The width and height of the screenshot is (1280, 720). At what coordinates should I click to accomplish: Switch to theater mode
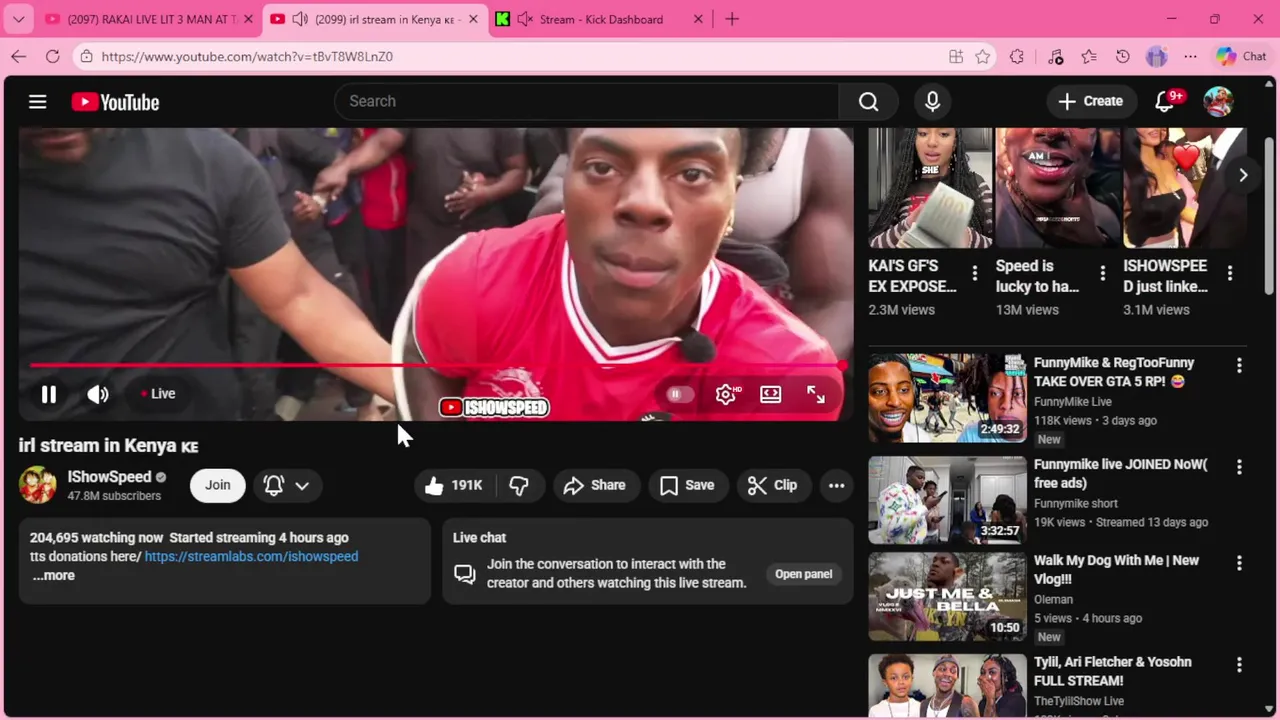pos(770,394)
